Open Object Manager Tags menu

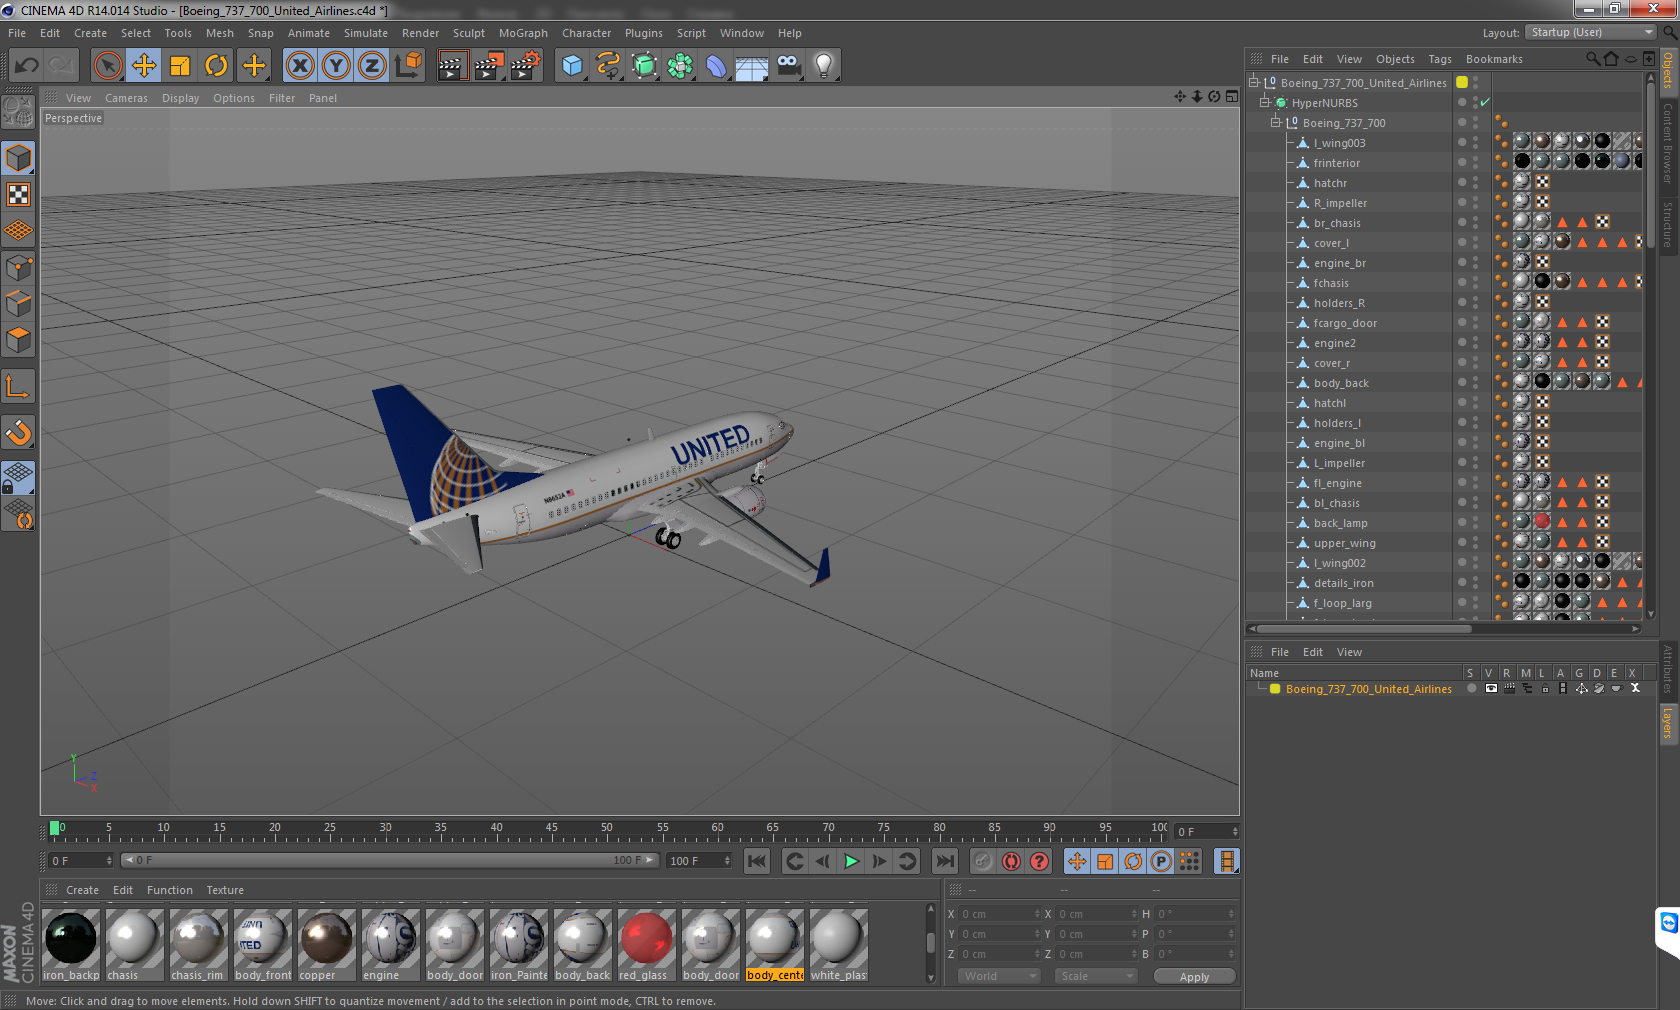[1439, 59]
